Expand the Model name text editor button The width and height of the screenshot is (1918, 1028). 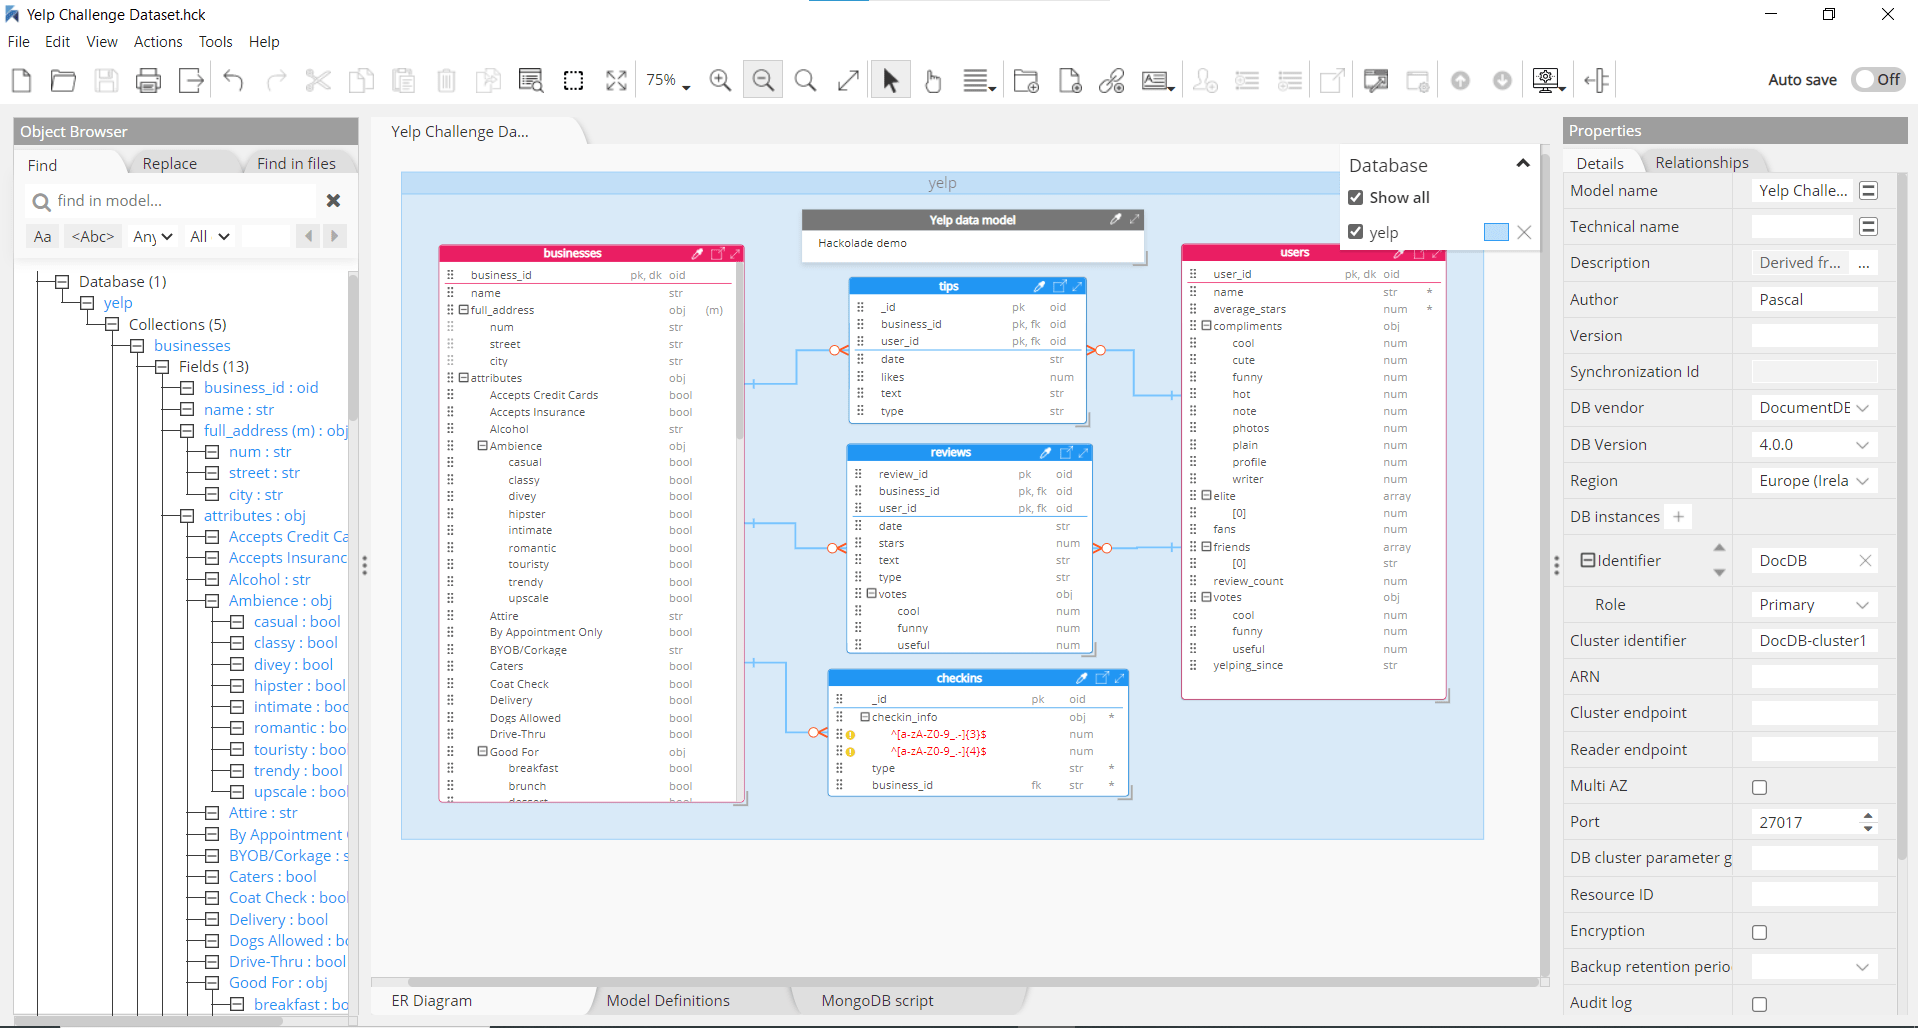pyautogui.click(x=1868, y=191)
